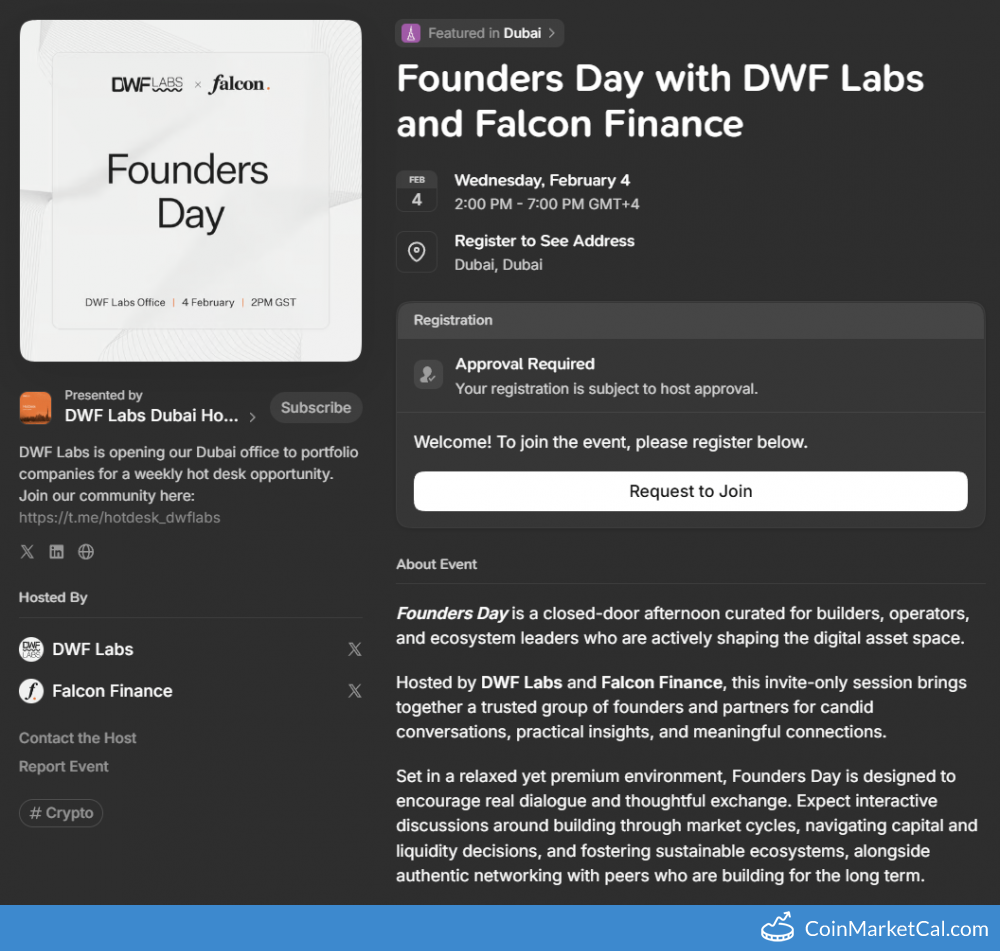The width and height of the screenshot is (1000, 951).
Task: Open the Founders Day cover image
Action: [x=191, y=191]
